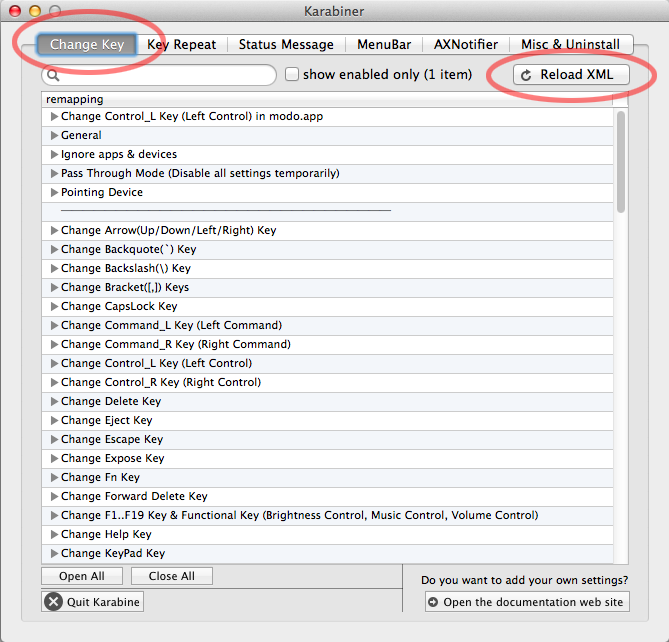This screenshot has width=669, height=642.
Task: Expand the General section
Action: coord(54,135)
